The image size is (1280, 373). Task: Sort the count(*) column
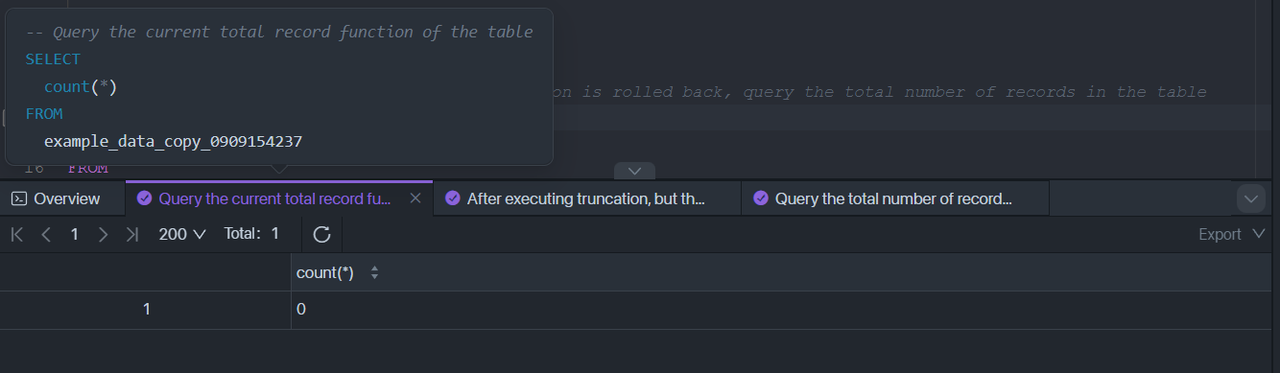375,272
